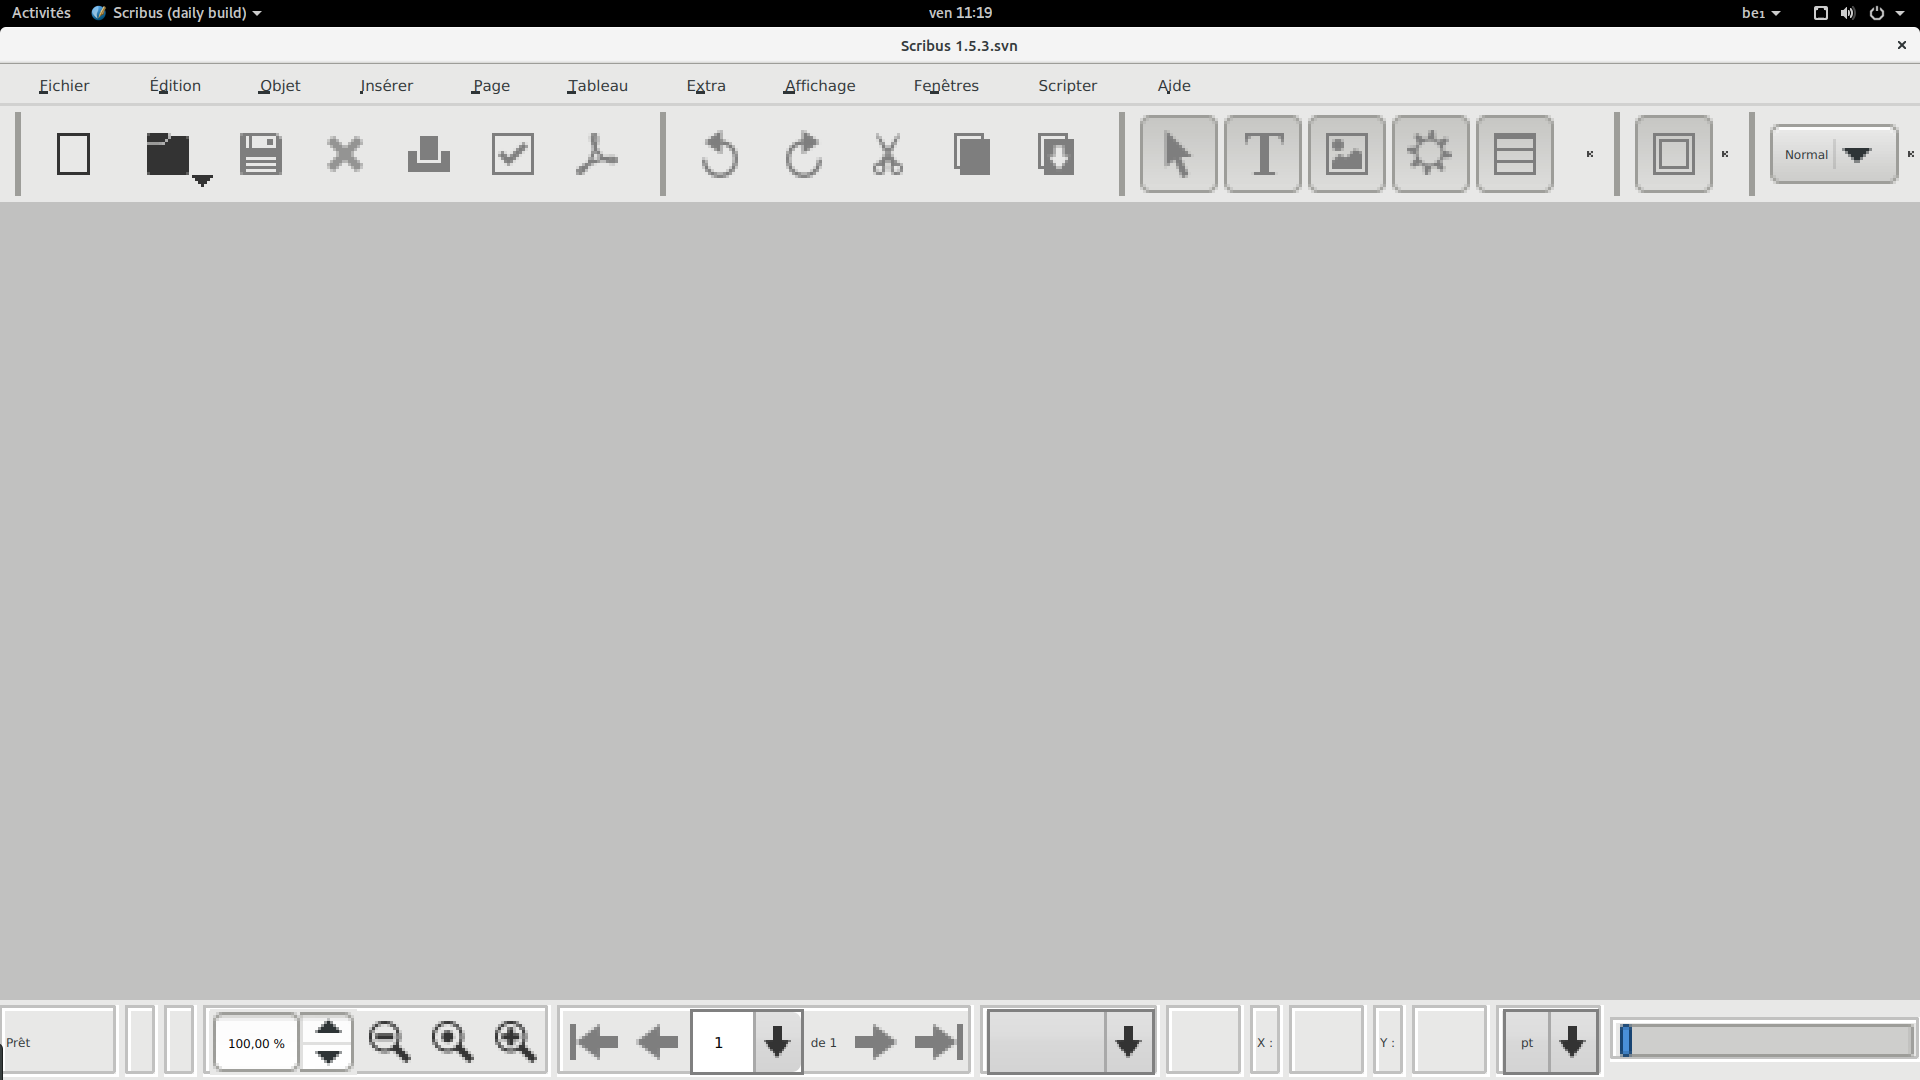Select the Image Frame tool
This screenshot has width=1920, height=1080.
pos(1347,154)
